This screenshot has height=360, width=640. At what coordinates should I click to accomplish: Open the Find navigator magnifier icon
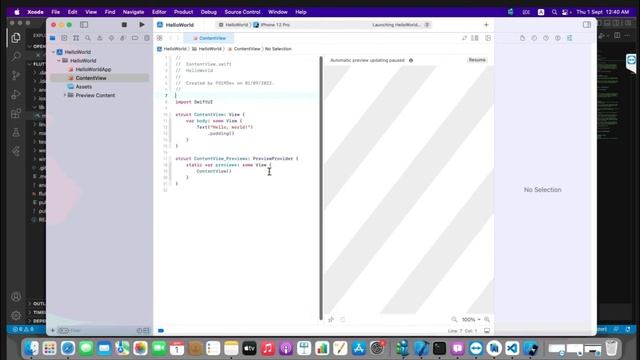(88, 38)
